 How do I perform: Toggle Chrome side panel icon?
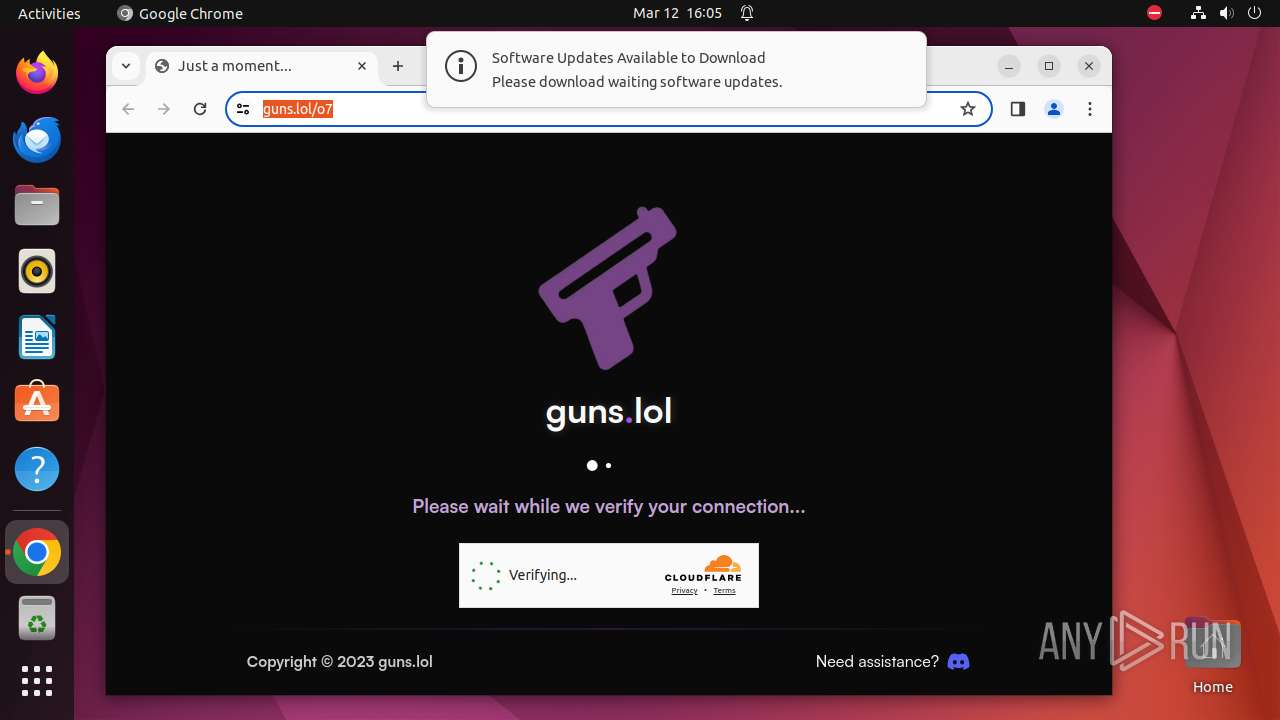1017,109
